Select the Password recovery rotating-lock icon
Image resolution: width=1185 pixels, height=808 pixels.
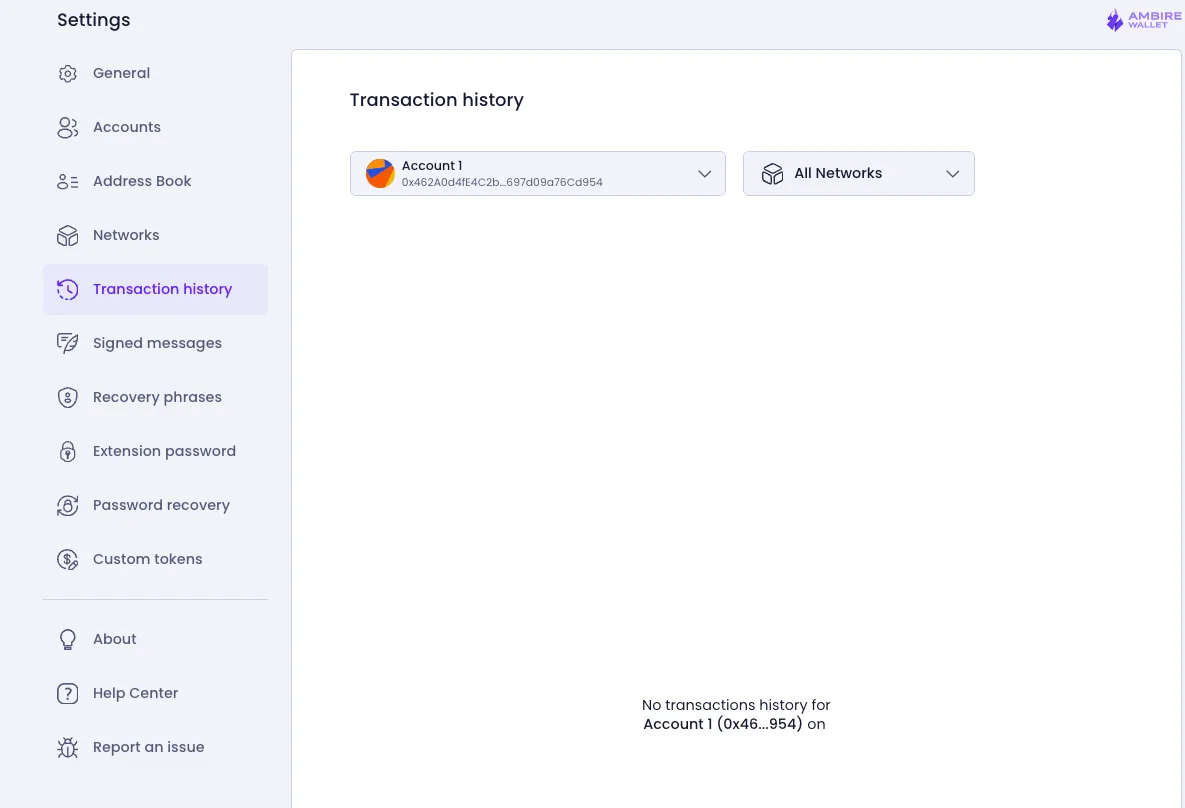(x=67, y=505)
